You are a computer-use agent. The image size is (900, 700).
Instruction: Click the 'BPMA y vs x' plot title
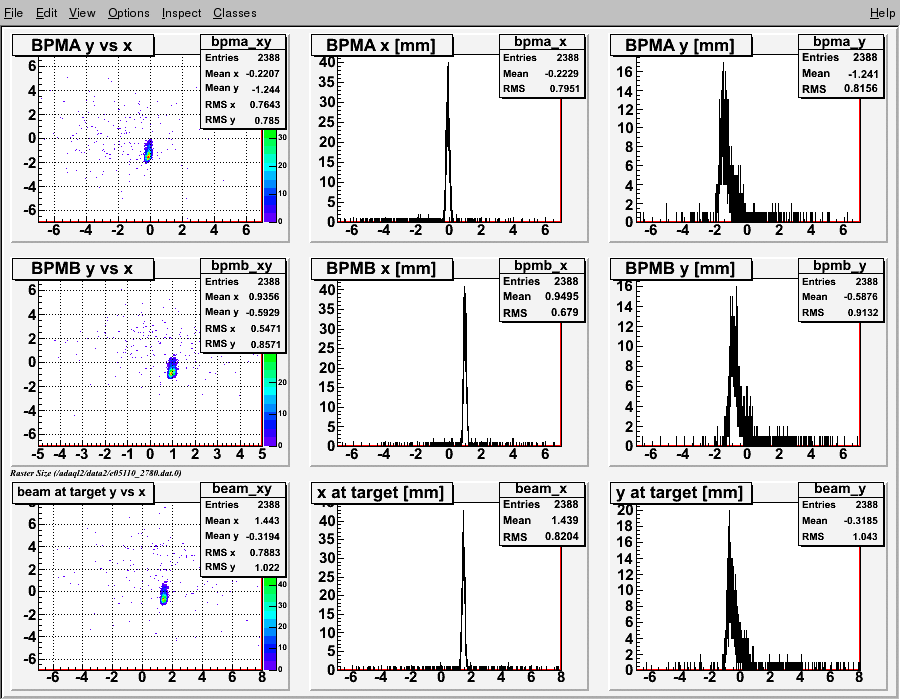click(83, 45)
